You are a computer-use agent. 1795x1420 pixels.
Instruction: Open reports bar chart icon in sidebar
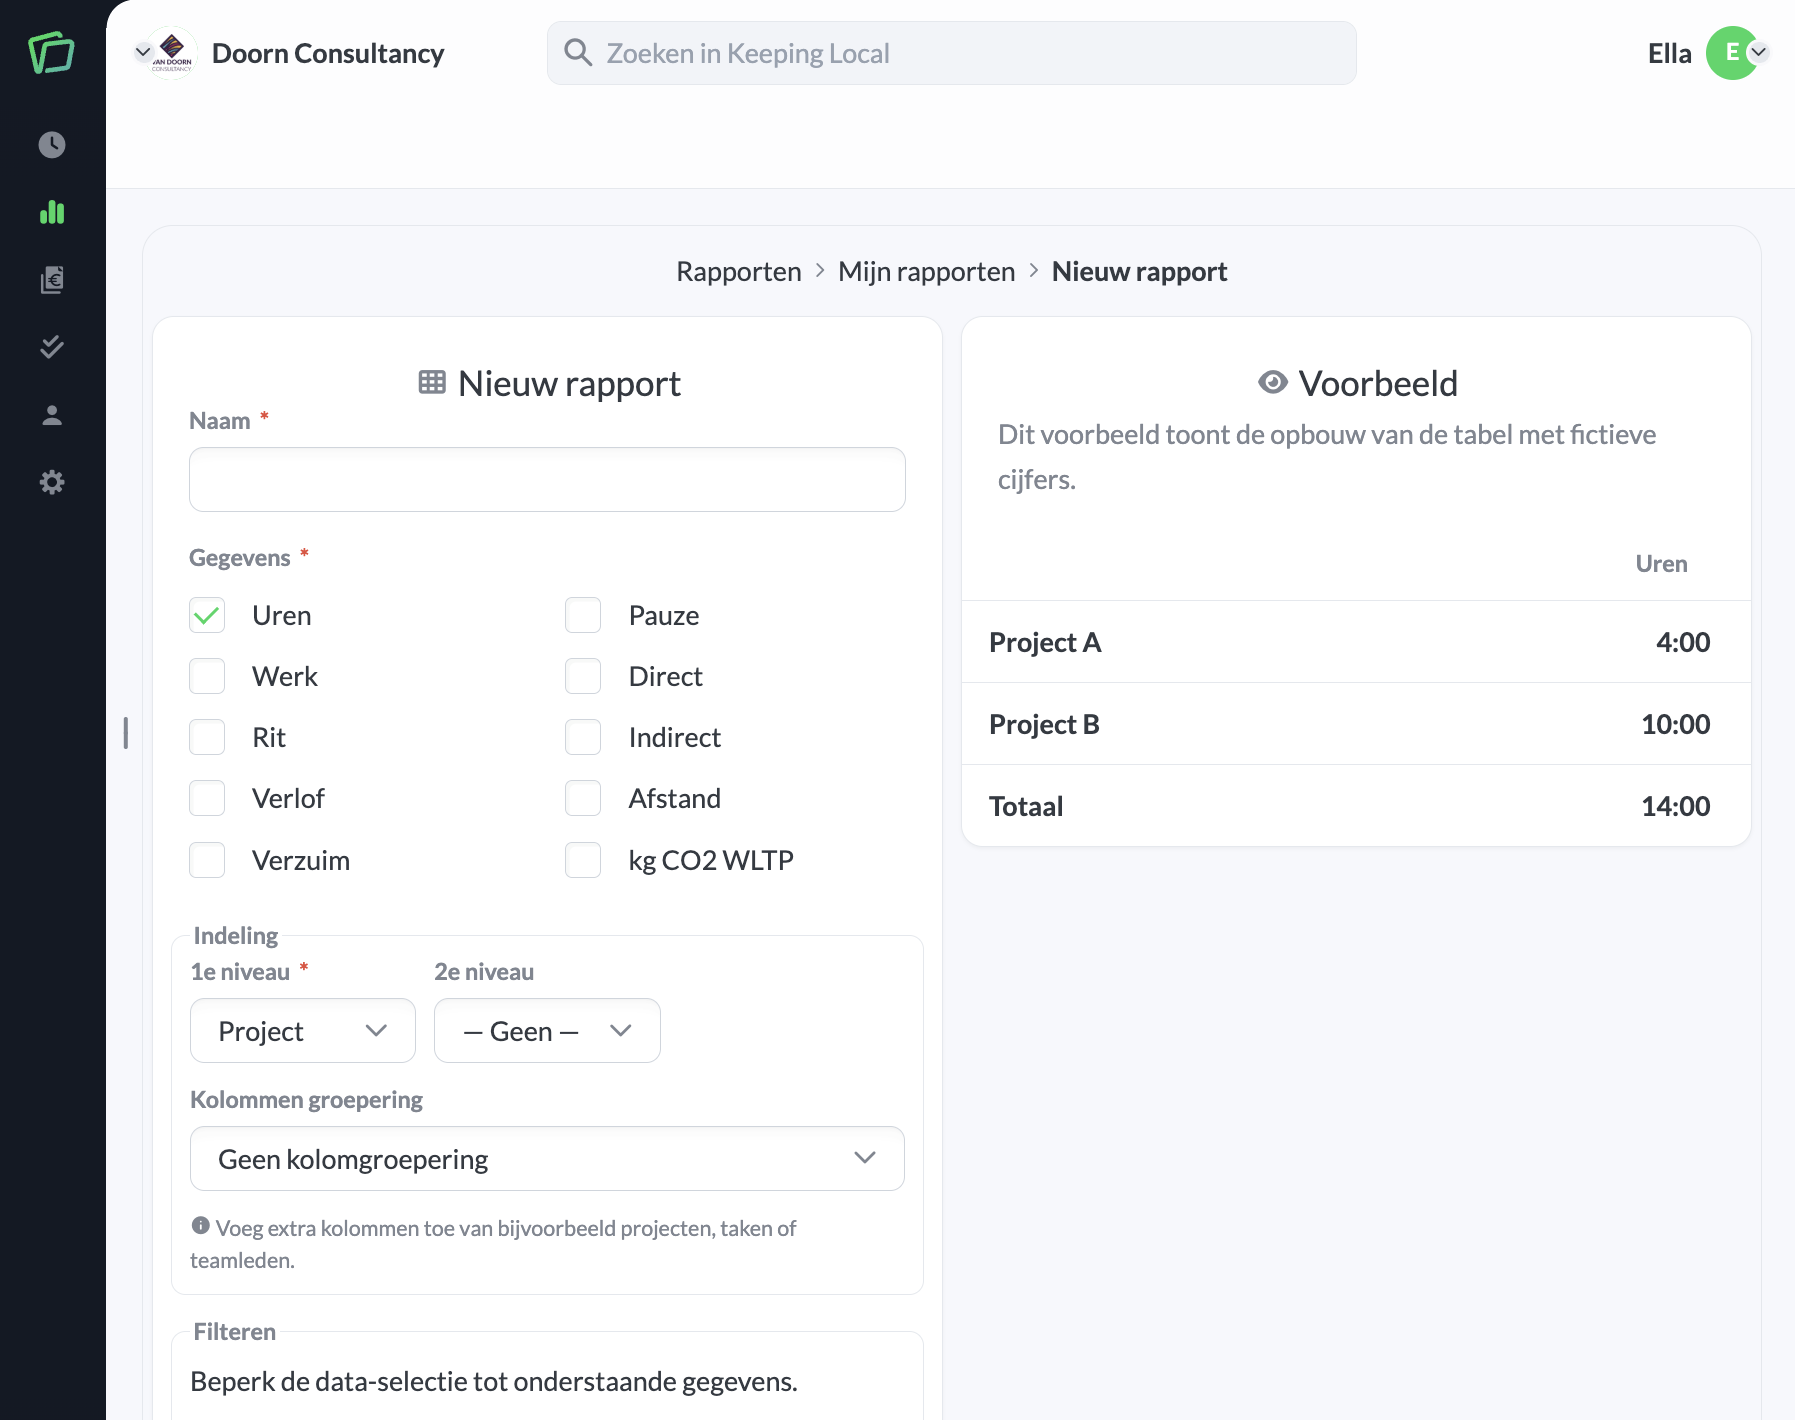(52, 212)
